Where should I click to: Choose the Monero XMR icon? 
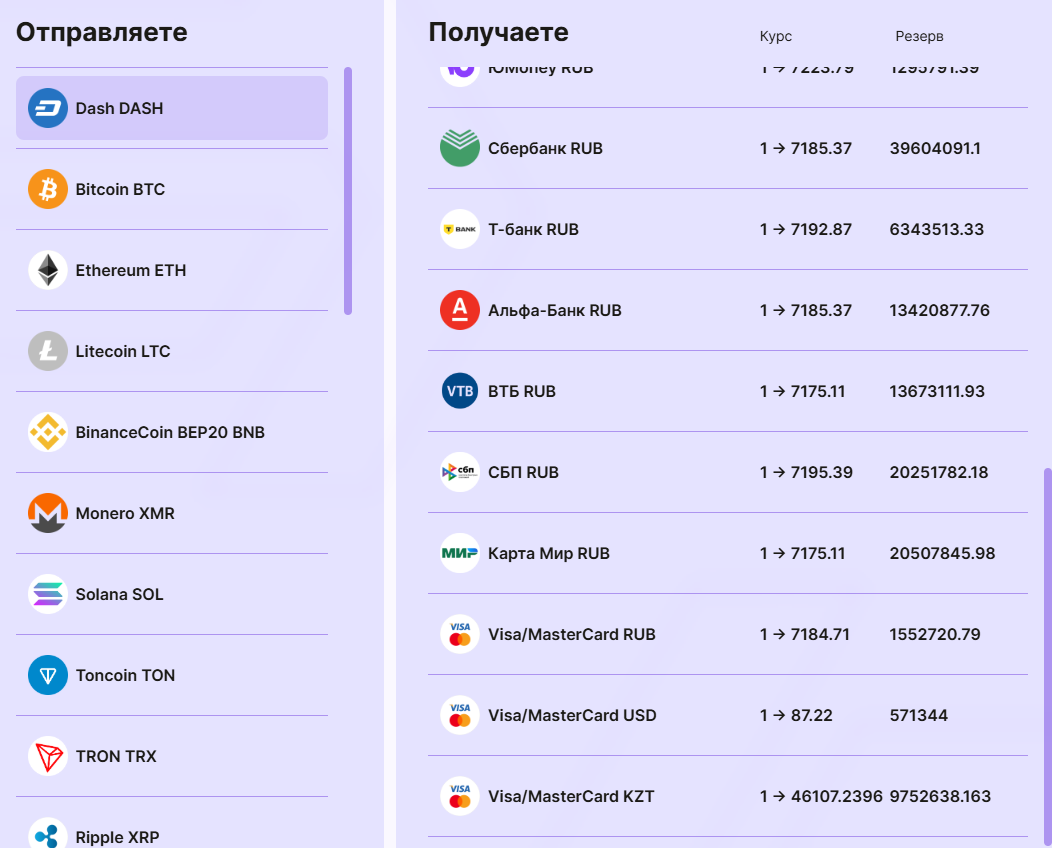coord(48,513)
